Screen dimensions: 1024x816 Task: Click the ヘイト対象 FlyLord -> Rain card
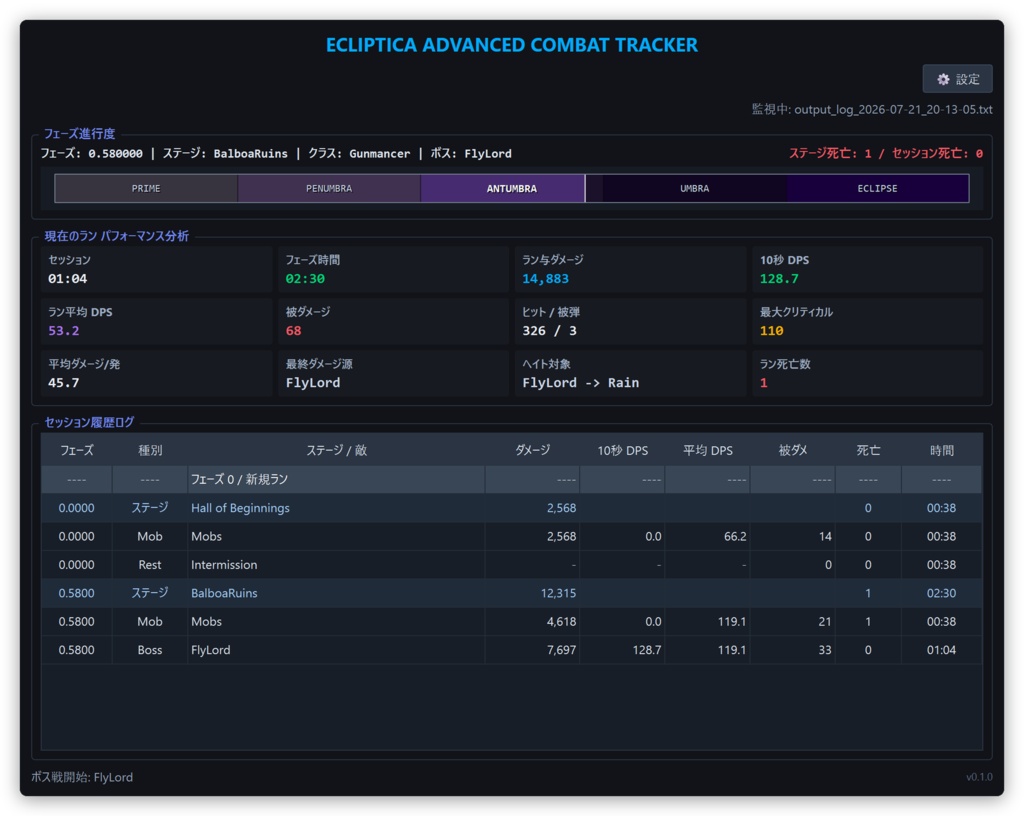pyautogui.click(x=630, y=373)
